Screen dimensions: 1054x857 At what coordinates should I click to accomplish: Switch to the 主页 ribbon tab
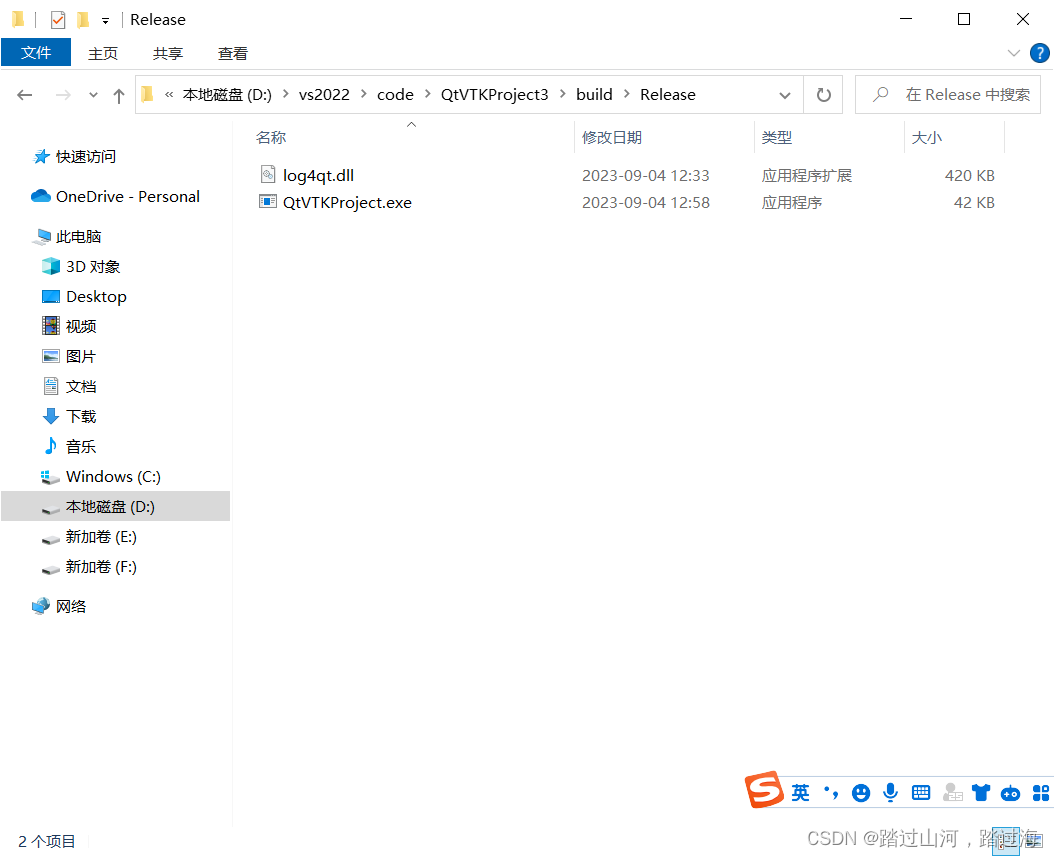coord(103,53)
